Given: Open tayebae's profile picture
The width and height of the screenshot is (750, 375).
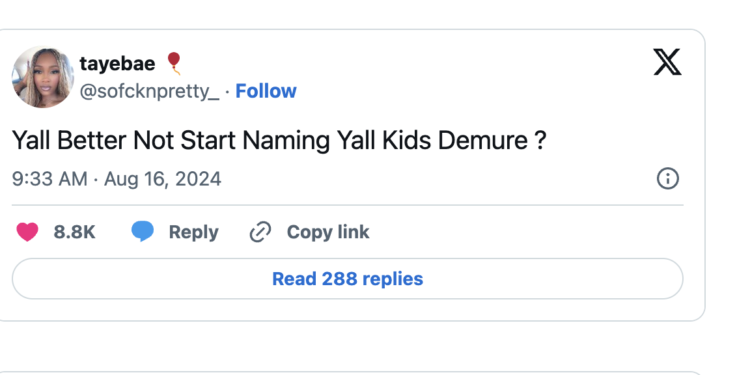Looking at the screenshot, I should click(43, 77).
